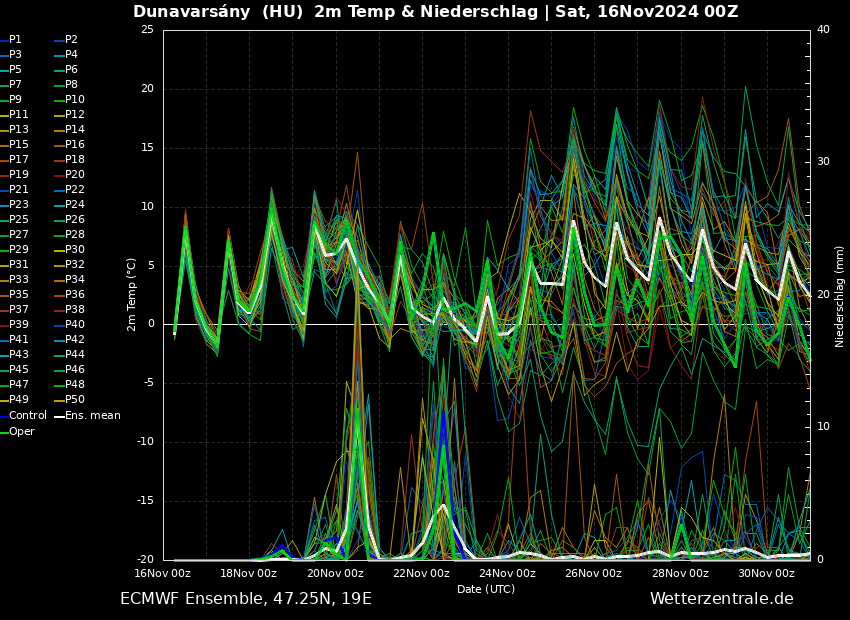
Task: Click the Ens. mean legend entry
Action: tap(92, 415)
